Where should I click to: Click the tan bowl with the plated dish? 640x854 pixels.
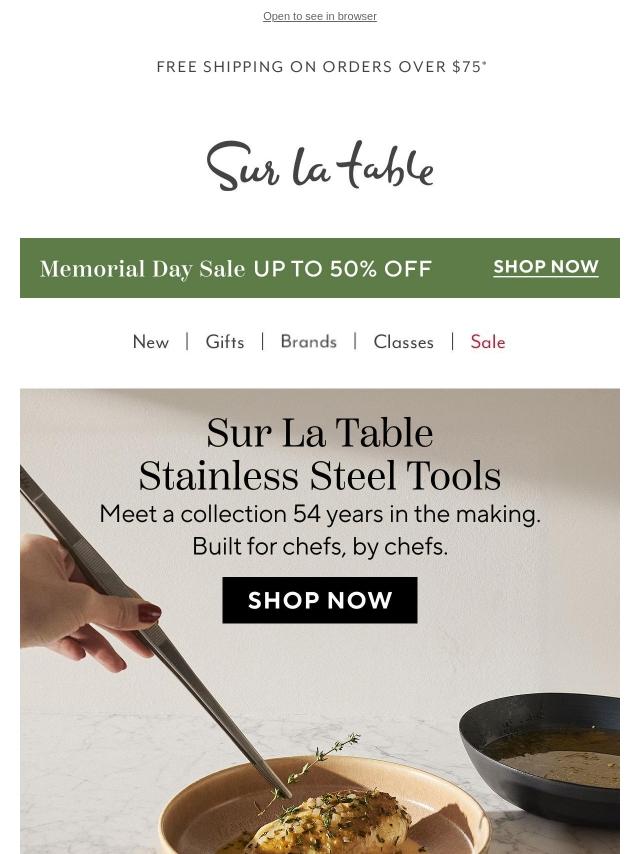(327, 806)
